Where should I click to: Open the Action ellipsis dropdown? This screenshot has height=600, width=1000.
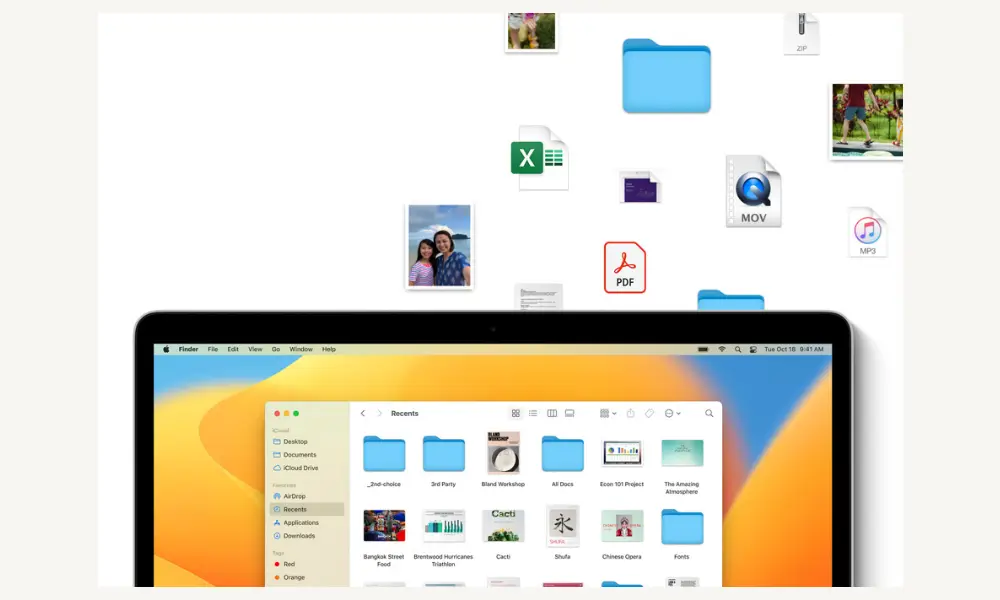672,413
